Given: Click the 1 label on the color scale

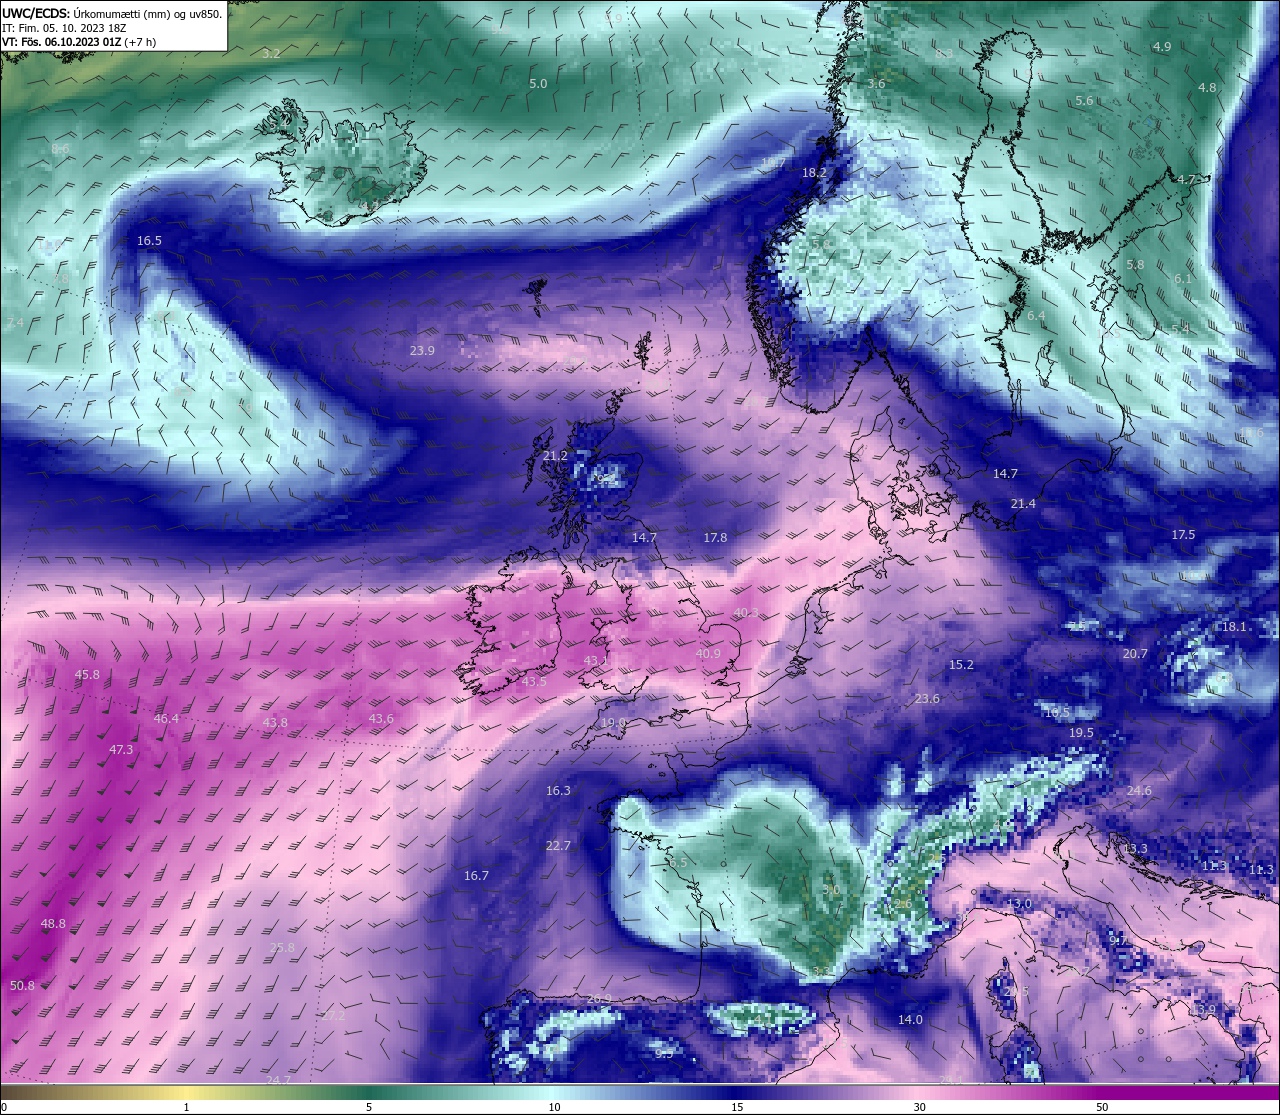Looking at the screenshot, I should [186, 1107].
